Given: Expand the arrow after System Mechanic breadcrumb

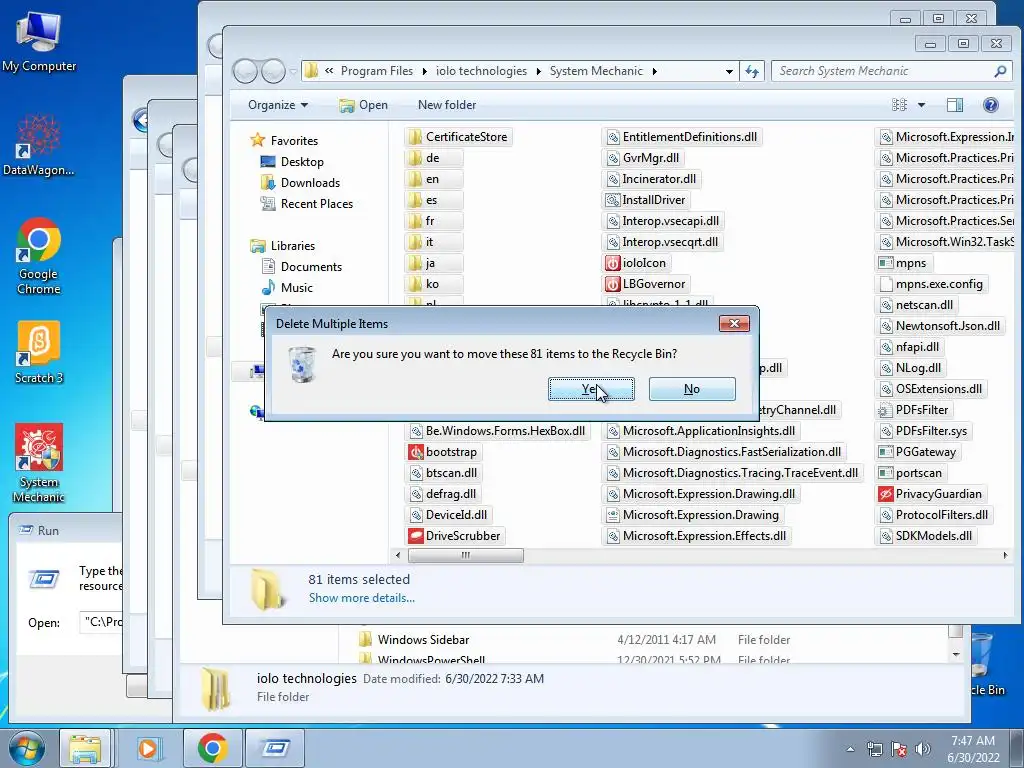Looking at the screenshot, I should [x=654, y=71].
